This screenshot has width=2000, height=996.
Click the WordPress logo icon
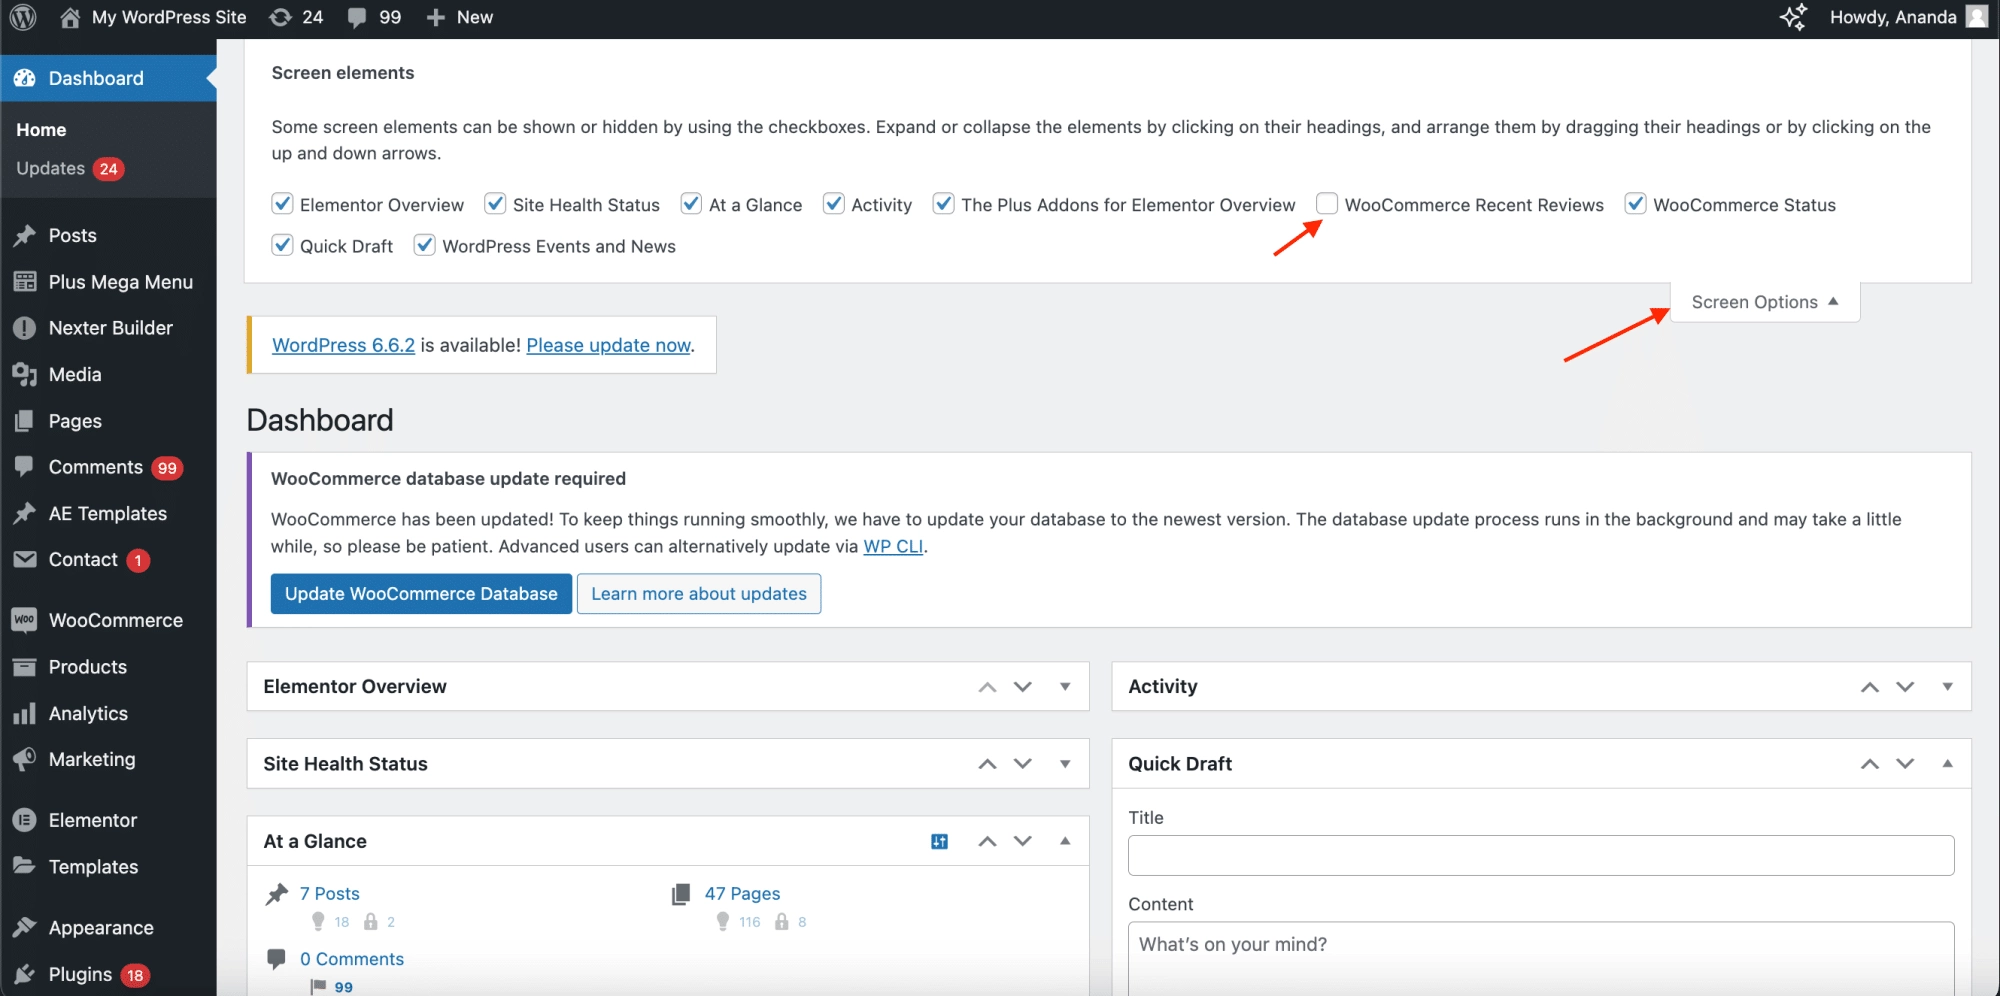[23, 17]
